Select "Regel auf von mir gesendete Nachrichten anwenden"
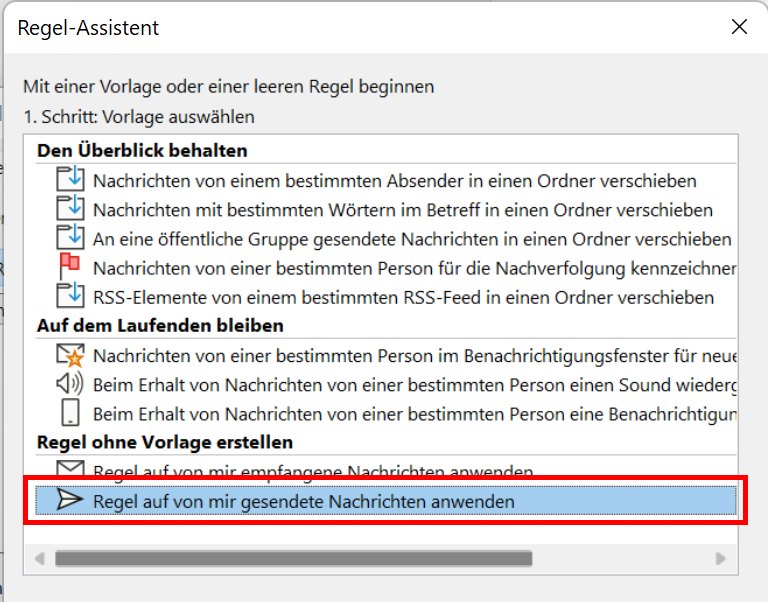 tap(304, 500)
